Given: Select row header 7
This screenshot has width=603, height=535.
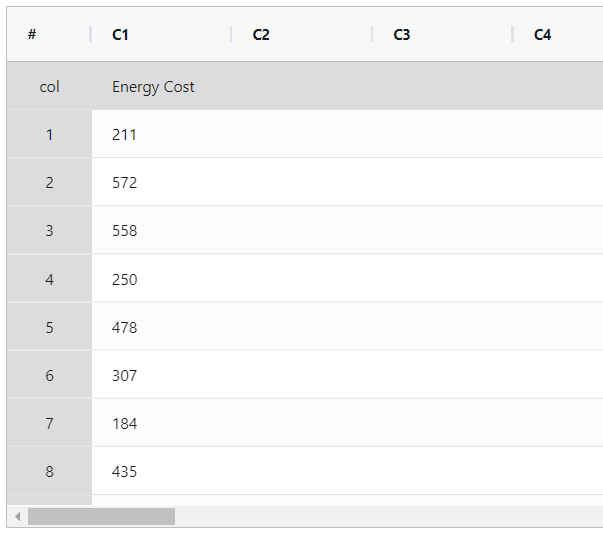Looking at the screenshot, I should [50, 423].
